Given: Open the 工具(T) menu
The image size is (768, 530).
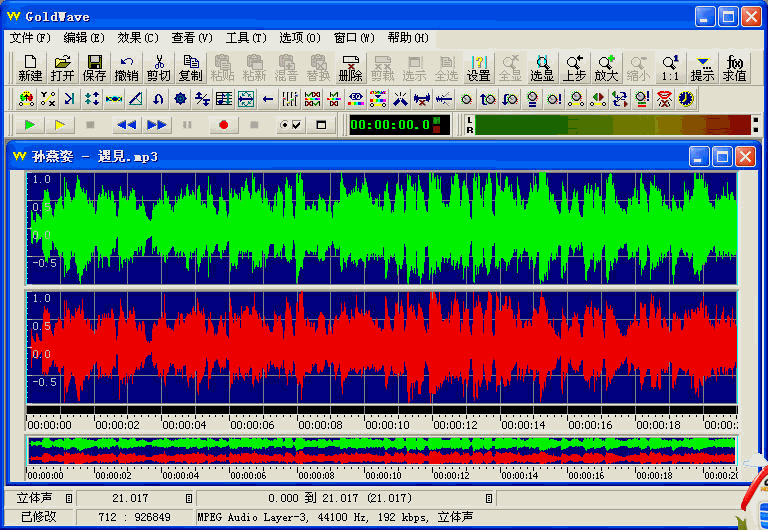Looking at the screenshot, I should pos(246,38).
